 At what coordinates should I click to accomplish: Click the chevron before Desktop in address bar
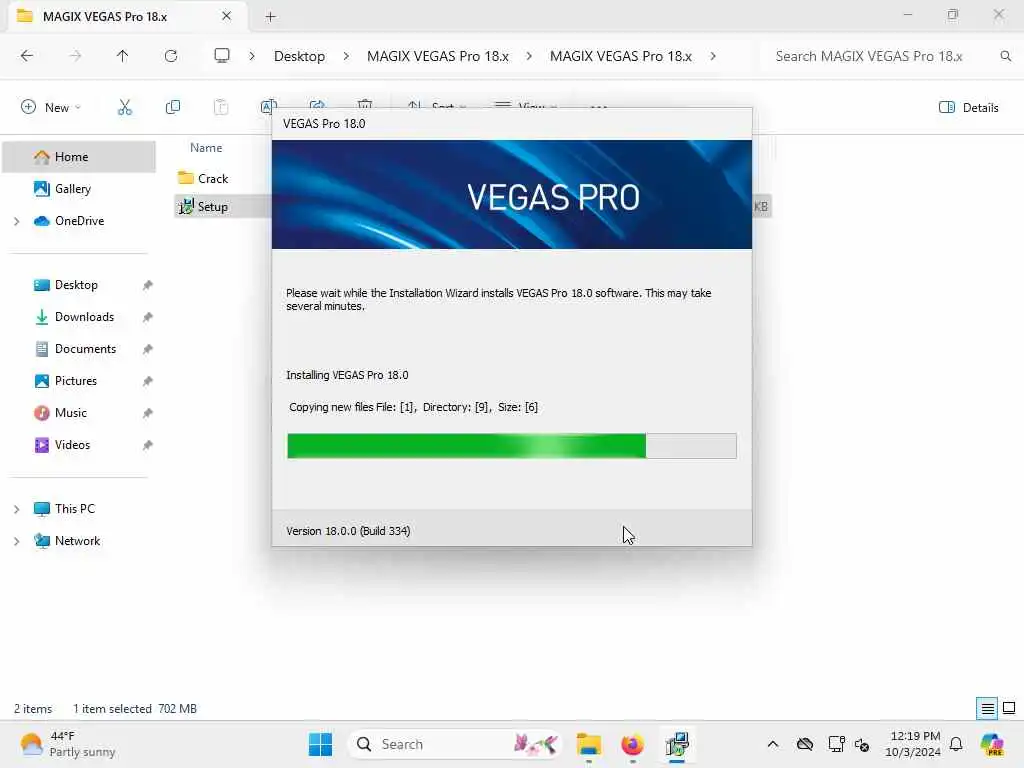(252, 56)
